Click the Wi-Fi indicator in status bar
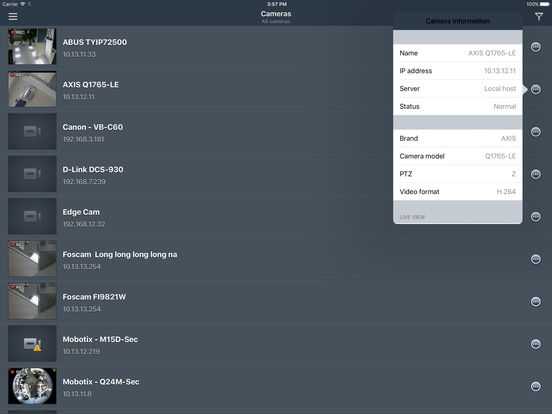 (x=23, y=4)
